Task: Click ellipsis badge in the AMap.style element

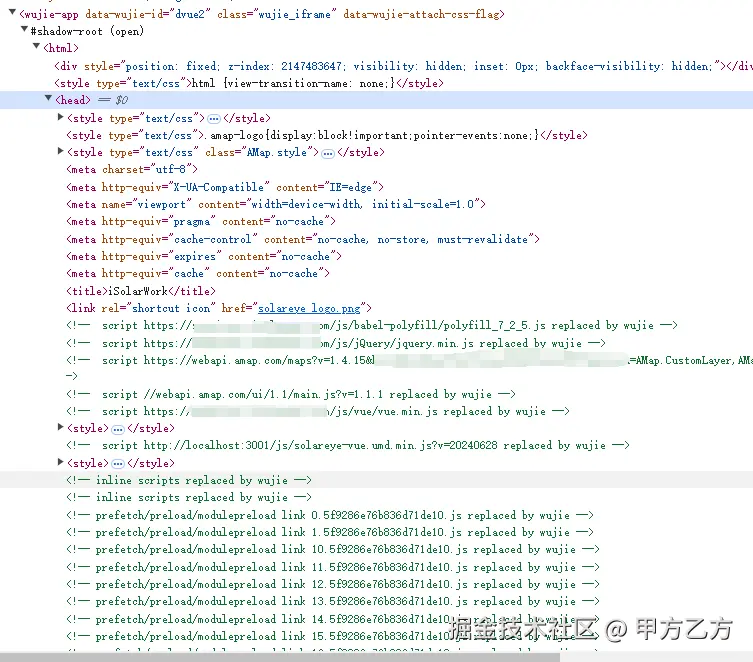Action: (x=327, y=153)
